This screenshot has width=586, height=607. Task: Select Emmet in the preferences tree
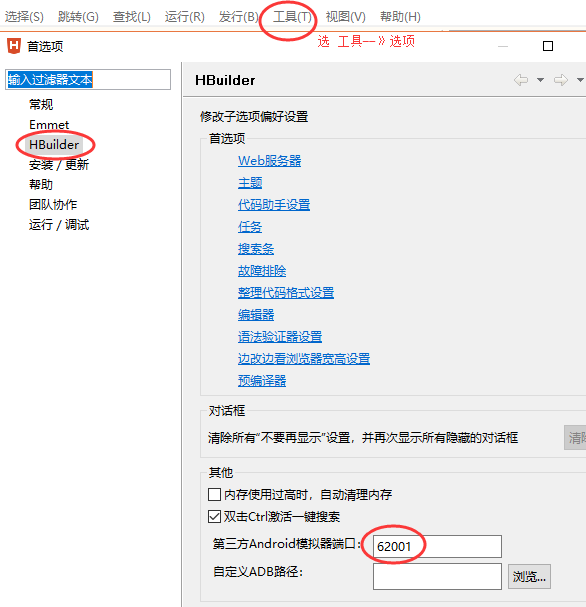tap(49, 125)
